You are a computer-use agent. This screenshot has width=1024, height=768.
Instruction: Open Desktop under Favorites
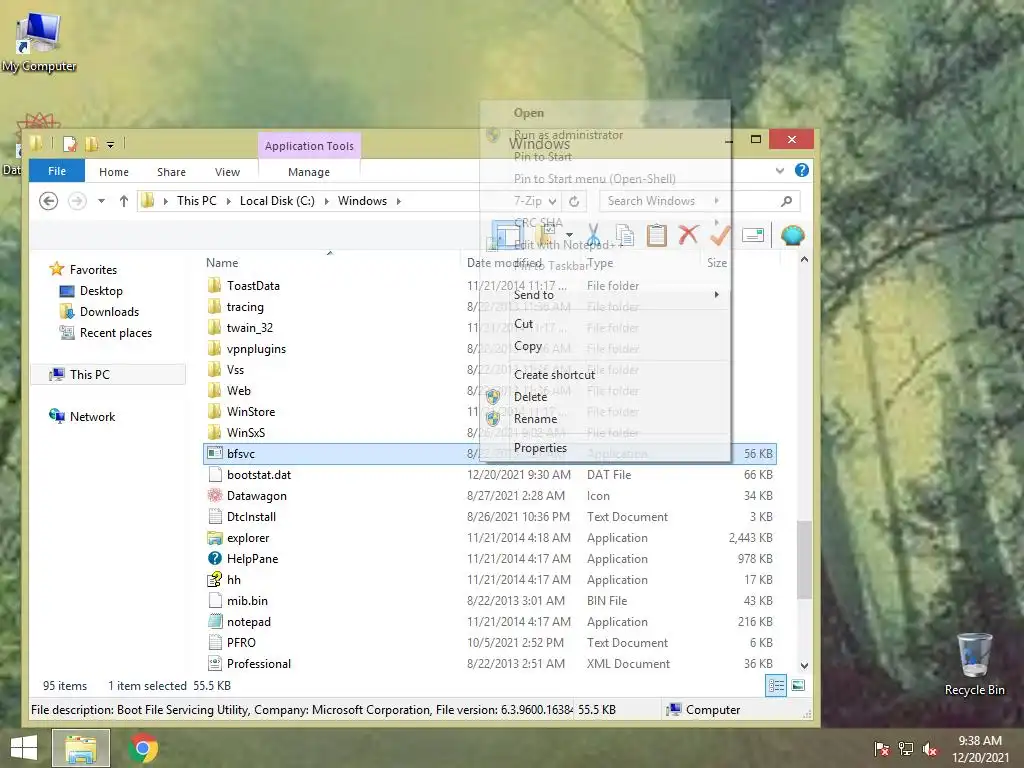(101, 291)
